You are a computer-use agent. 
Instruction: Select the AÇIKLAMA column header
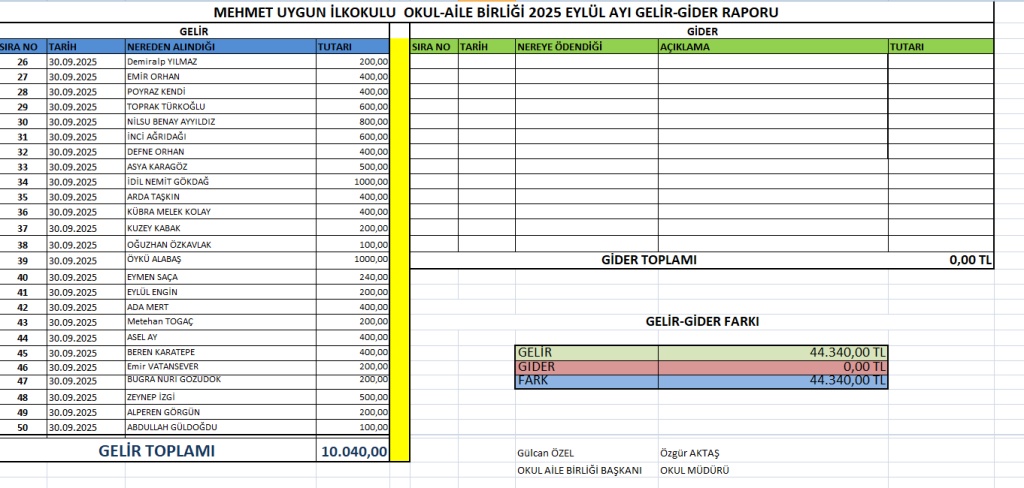point(771,46)
